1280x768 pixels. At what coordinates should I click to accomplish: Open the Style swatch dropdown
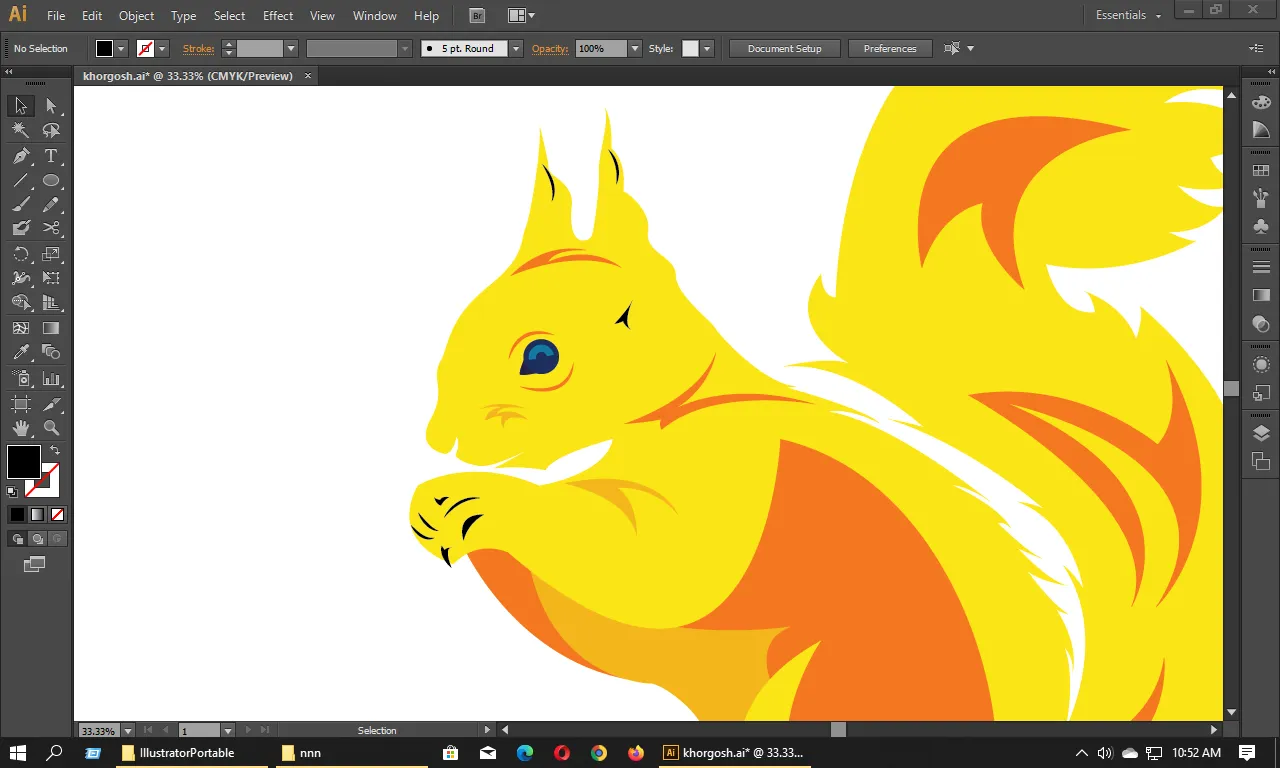(x=707, y=48)
